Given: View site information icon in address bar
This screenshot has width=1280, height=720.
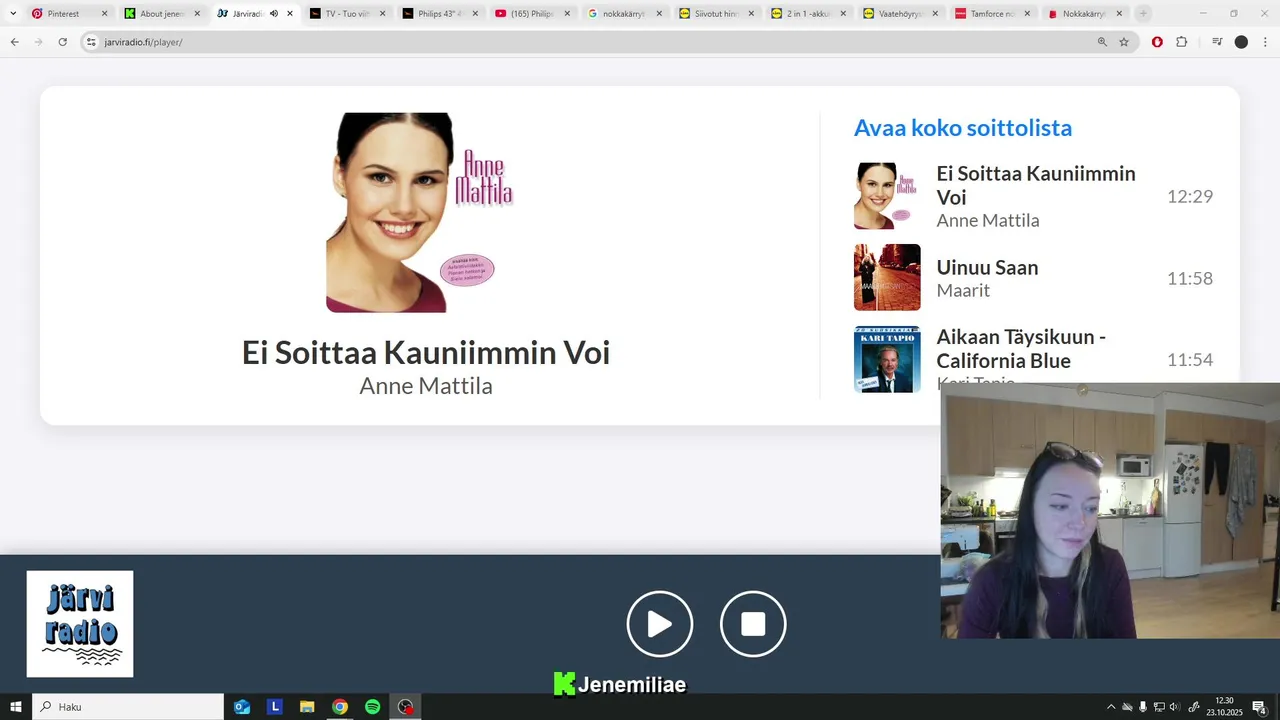Looking at the screenshot, I should coord(91,42).
